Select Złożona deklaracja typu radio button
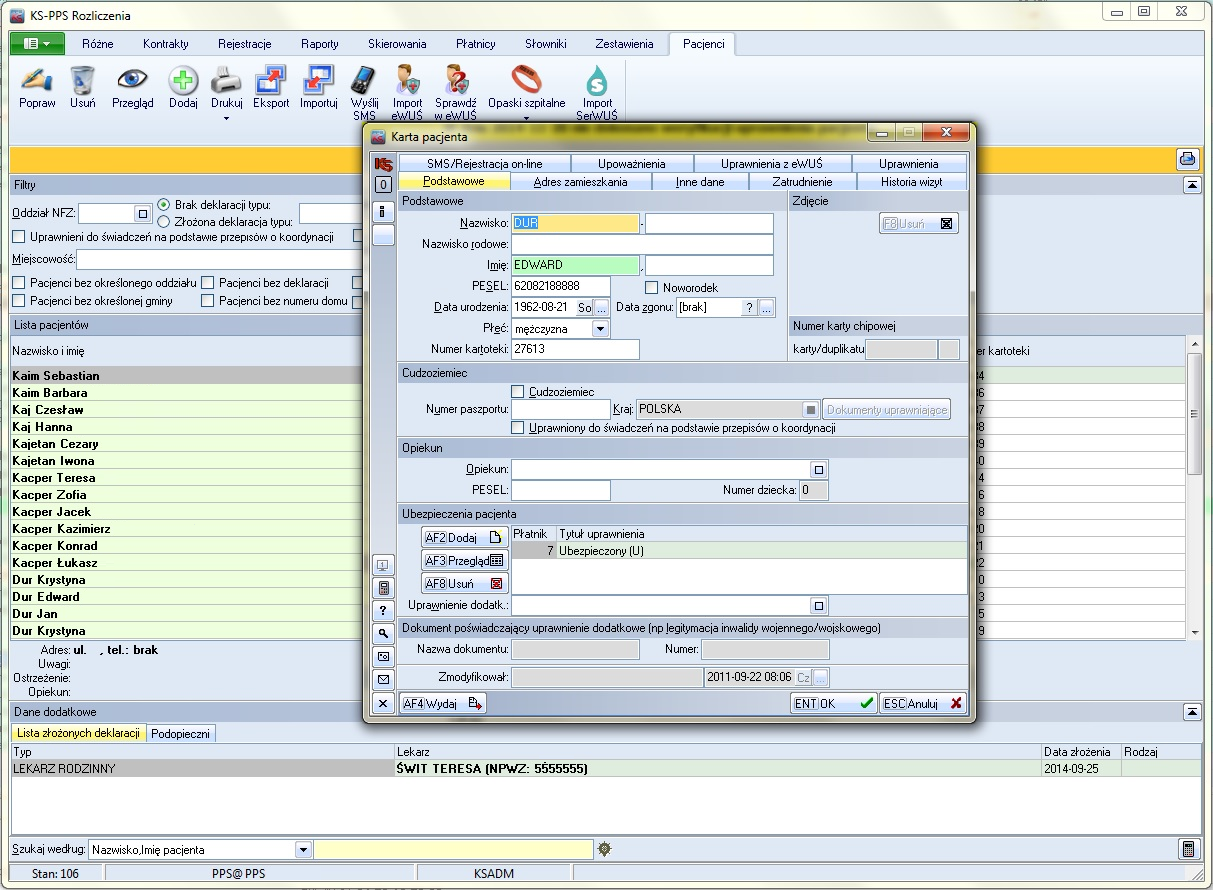This screenshot has width=1213, height=890. [164, 221]
